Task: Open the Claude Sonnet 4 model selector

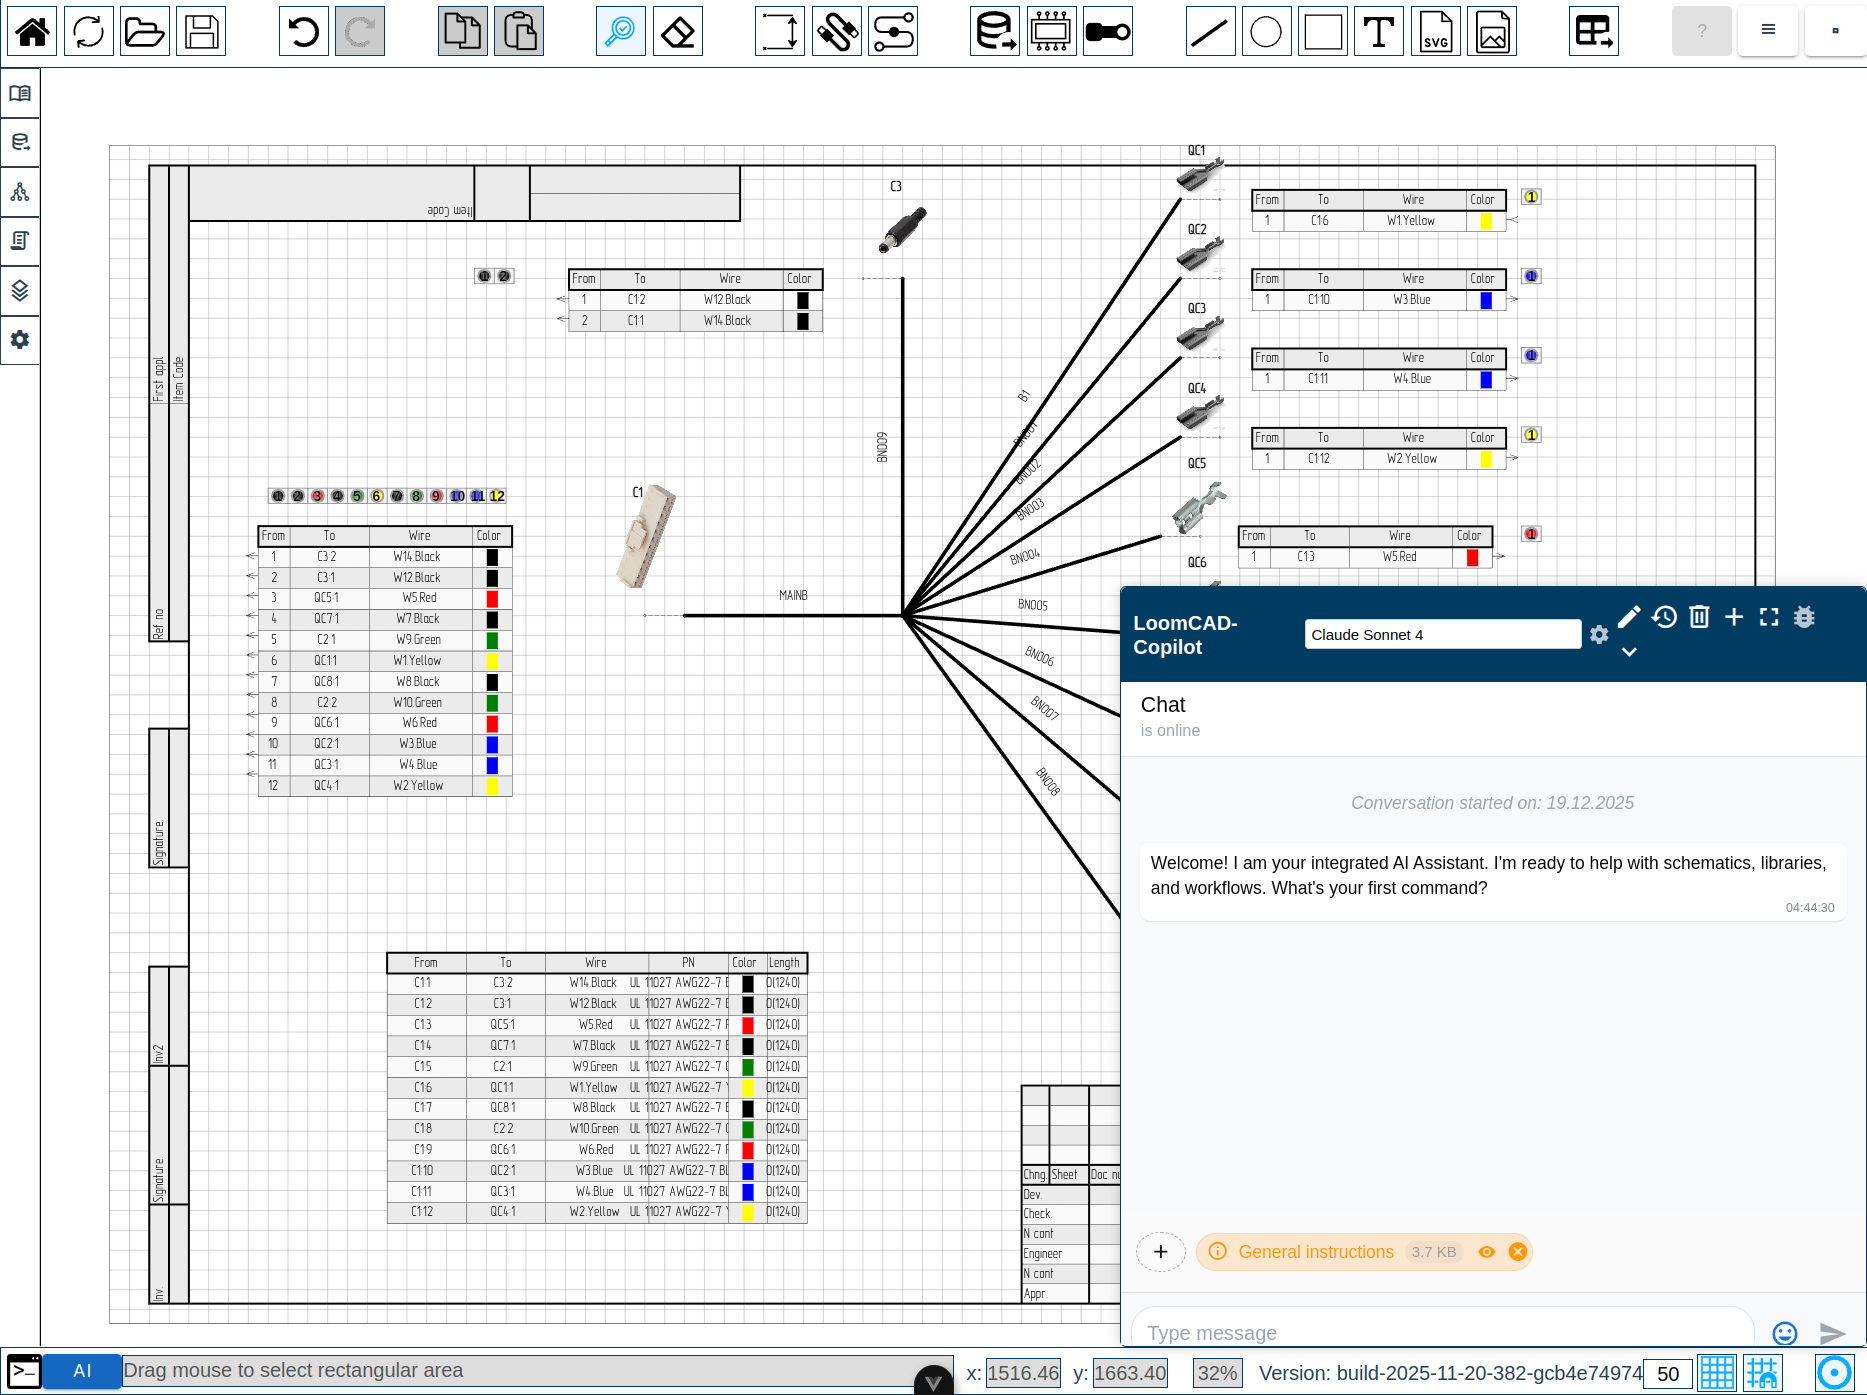Action: click(1441, 635)
